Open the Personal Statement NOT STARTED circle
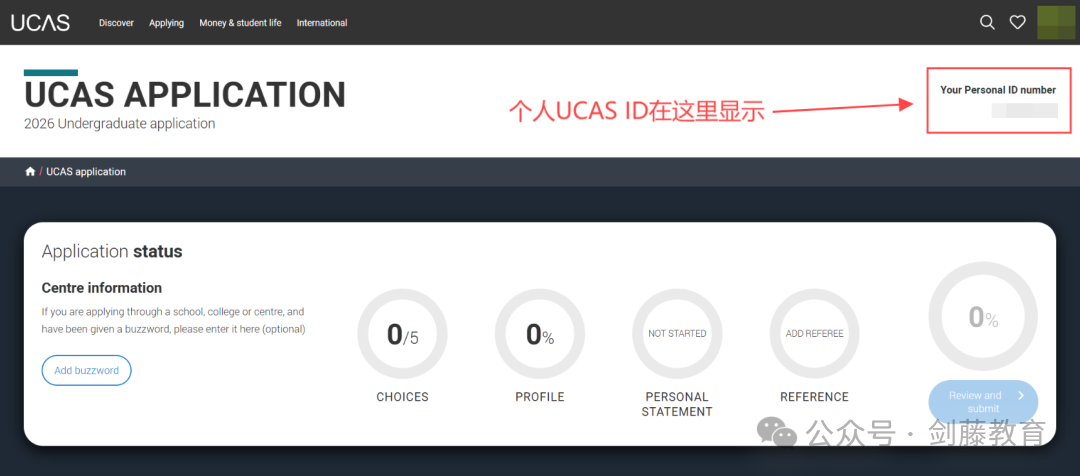 coord(677,334)
